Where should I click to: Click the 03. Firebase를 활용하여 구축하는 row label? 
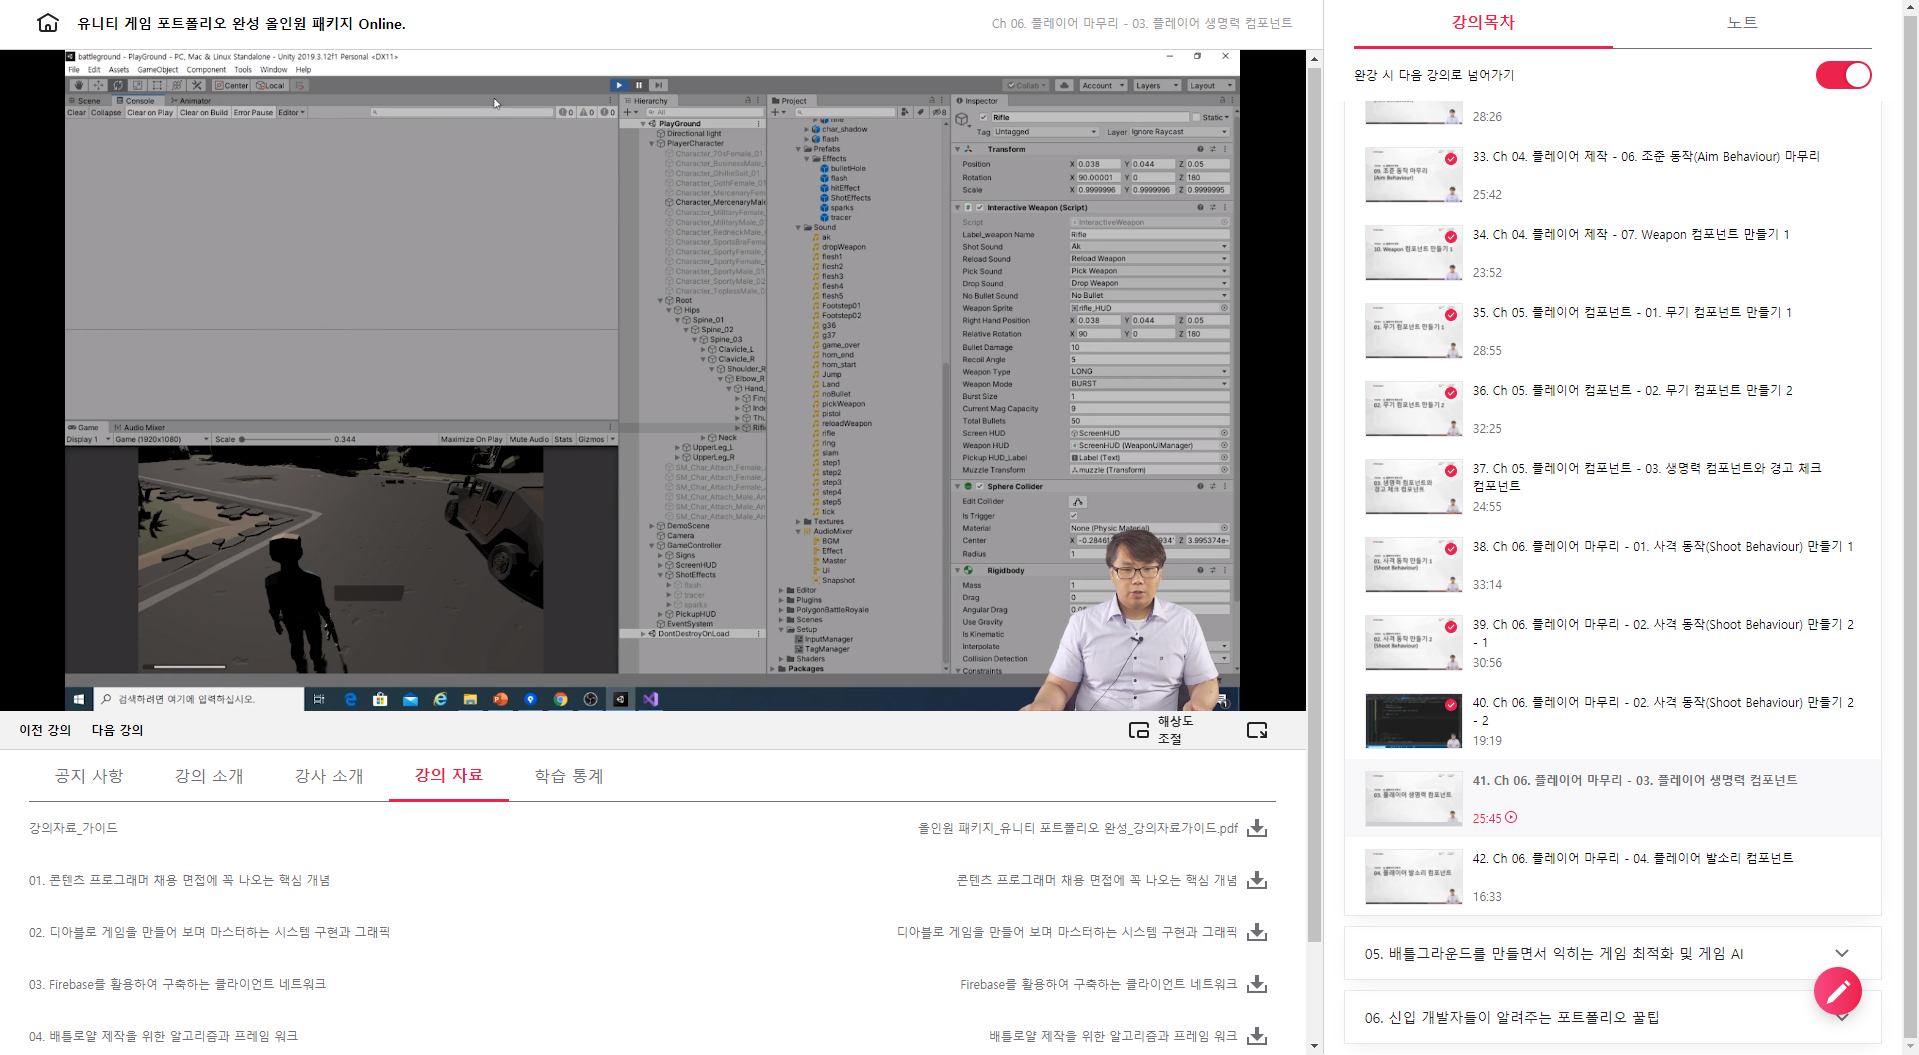pos(177,984)
